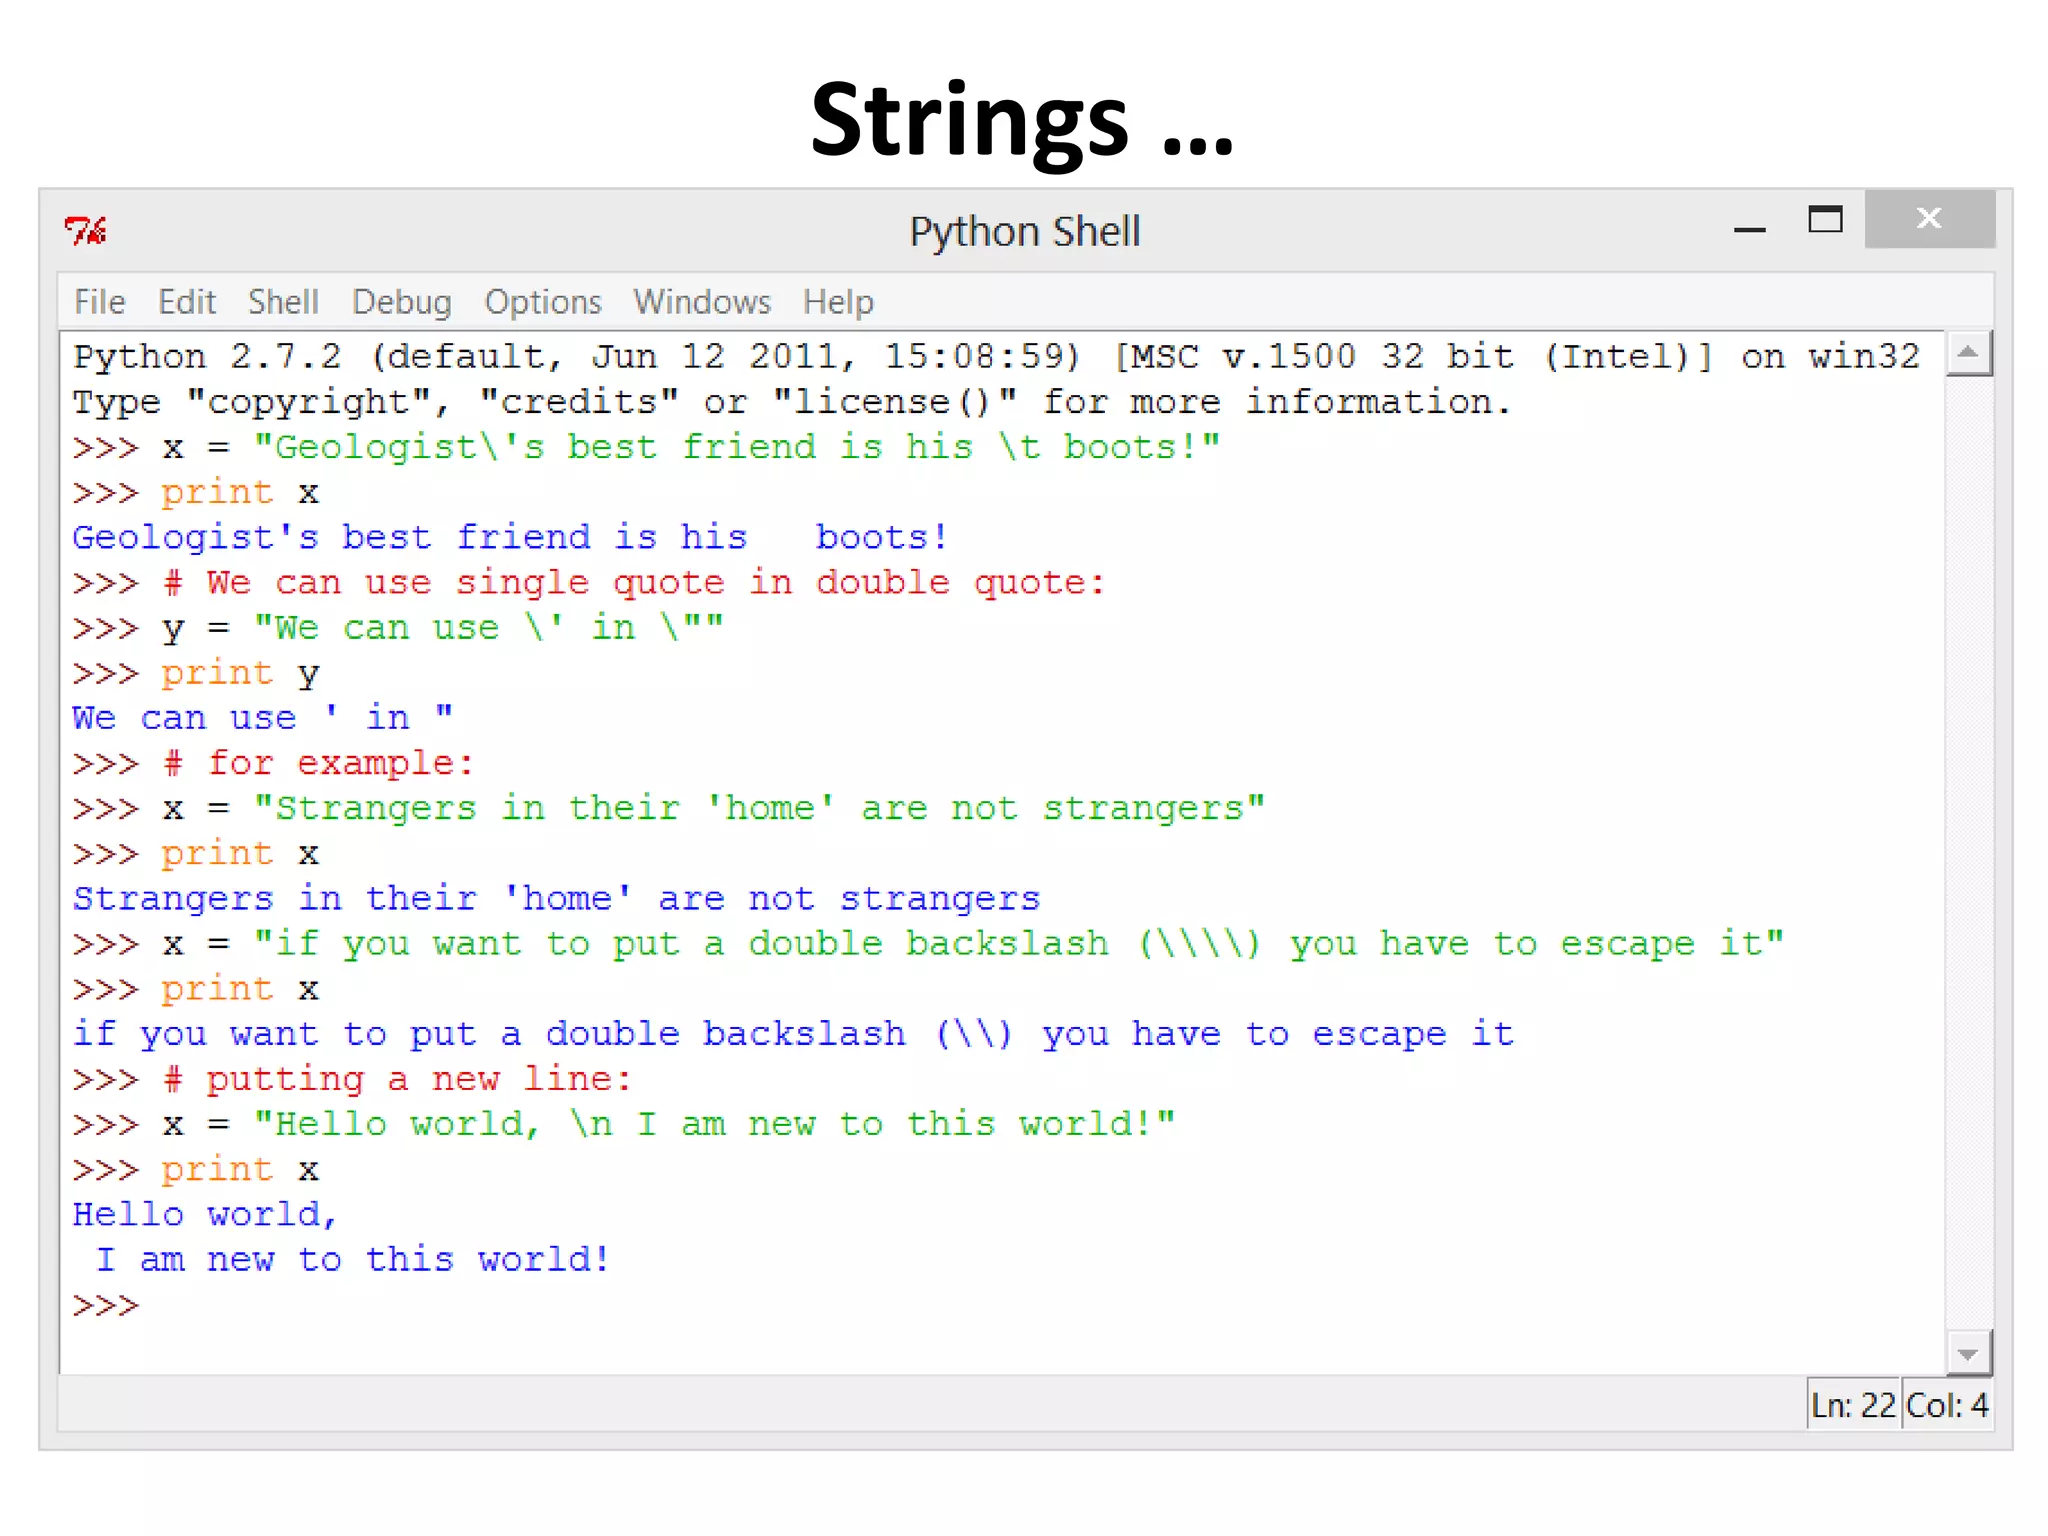
Task: Click the Ln: 22 status indicator
Action: click(1853, 1406)
